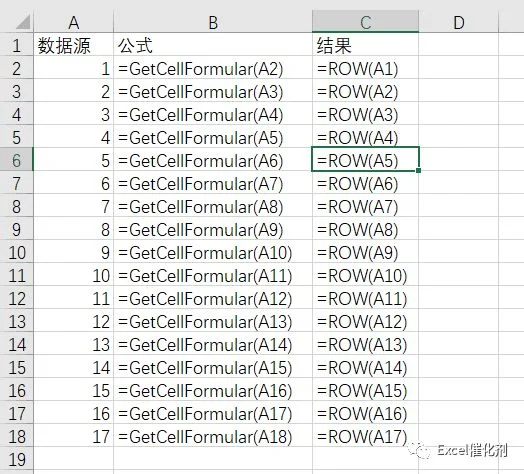
Task: Click cell showing =ROW(A17)
Action: tap(365, 436)
